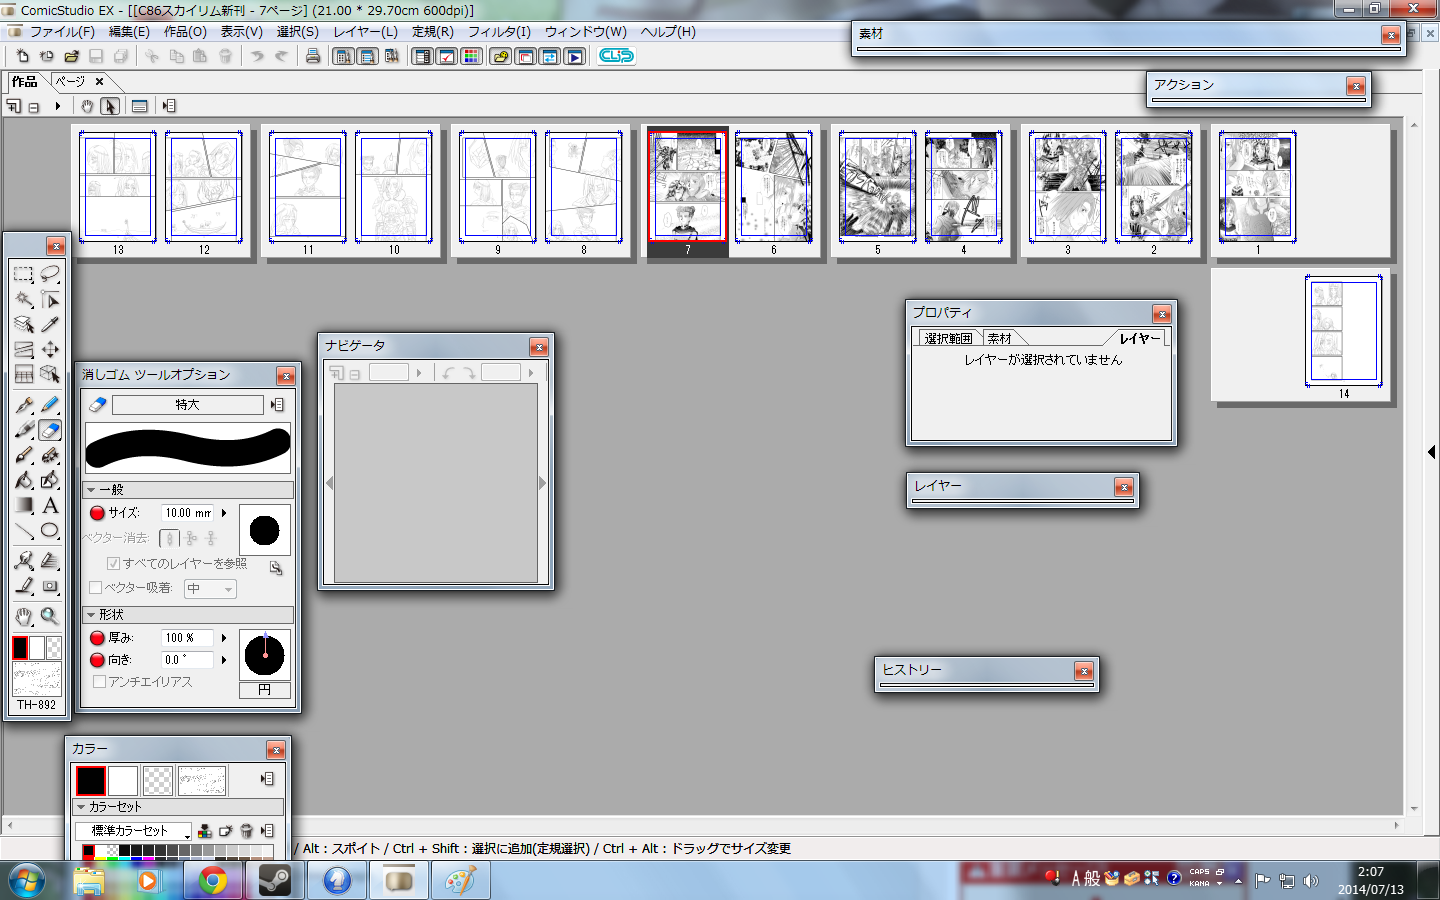This screenshot has height=900, width=1440.
Task: Open Windows Explorer from the taskbar
Action: click(x=89, y=881)
